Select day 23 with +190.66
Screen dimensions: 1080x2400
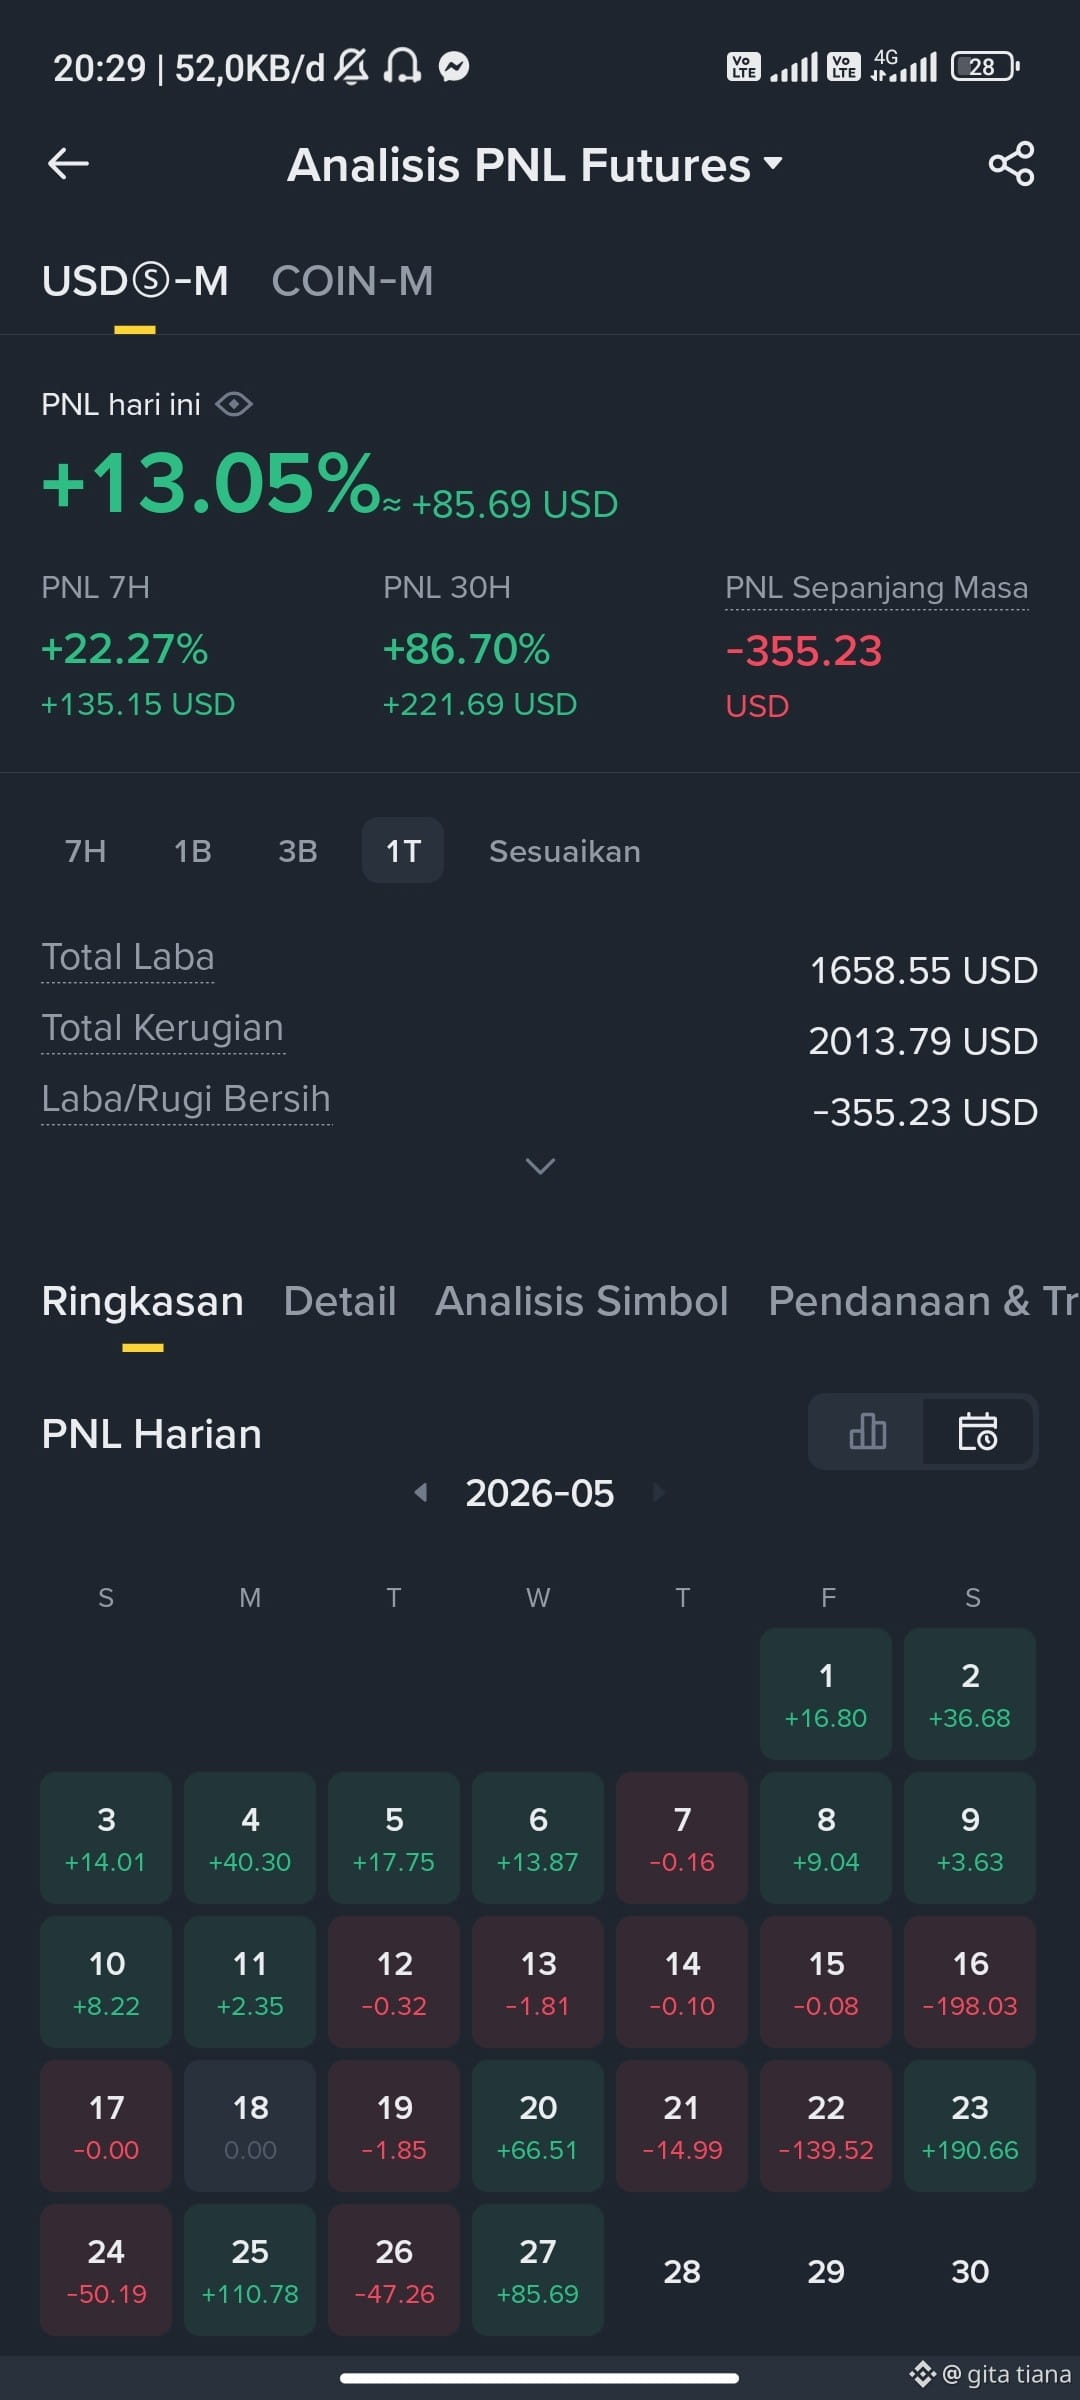point(970,2126)
